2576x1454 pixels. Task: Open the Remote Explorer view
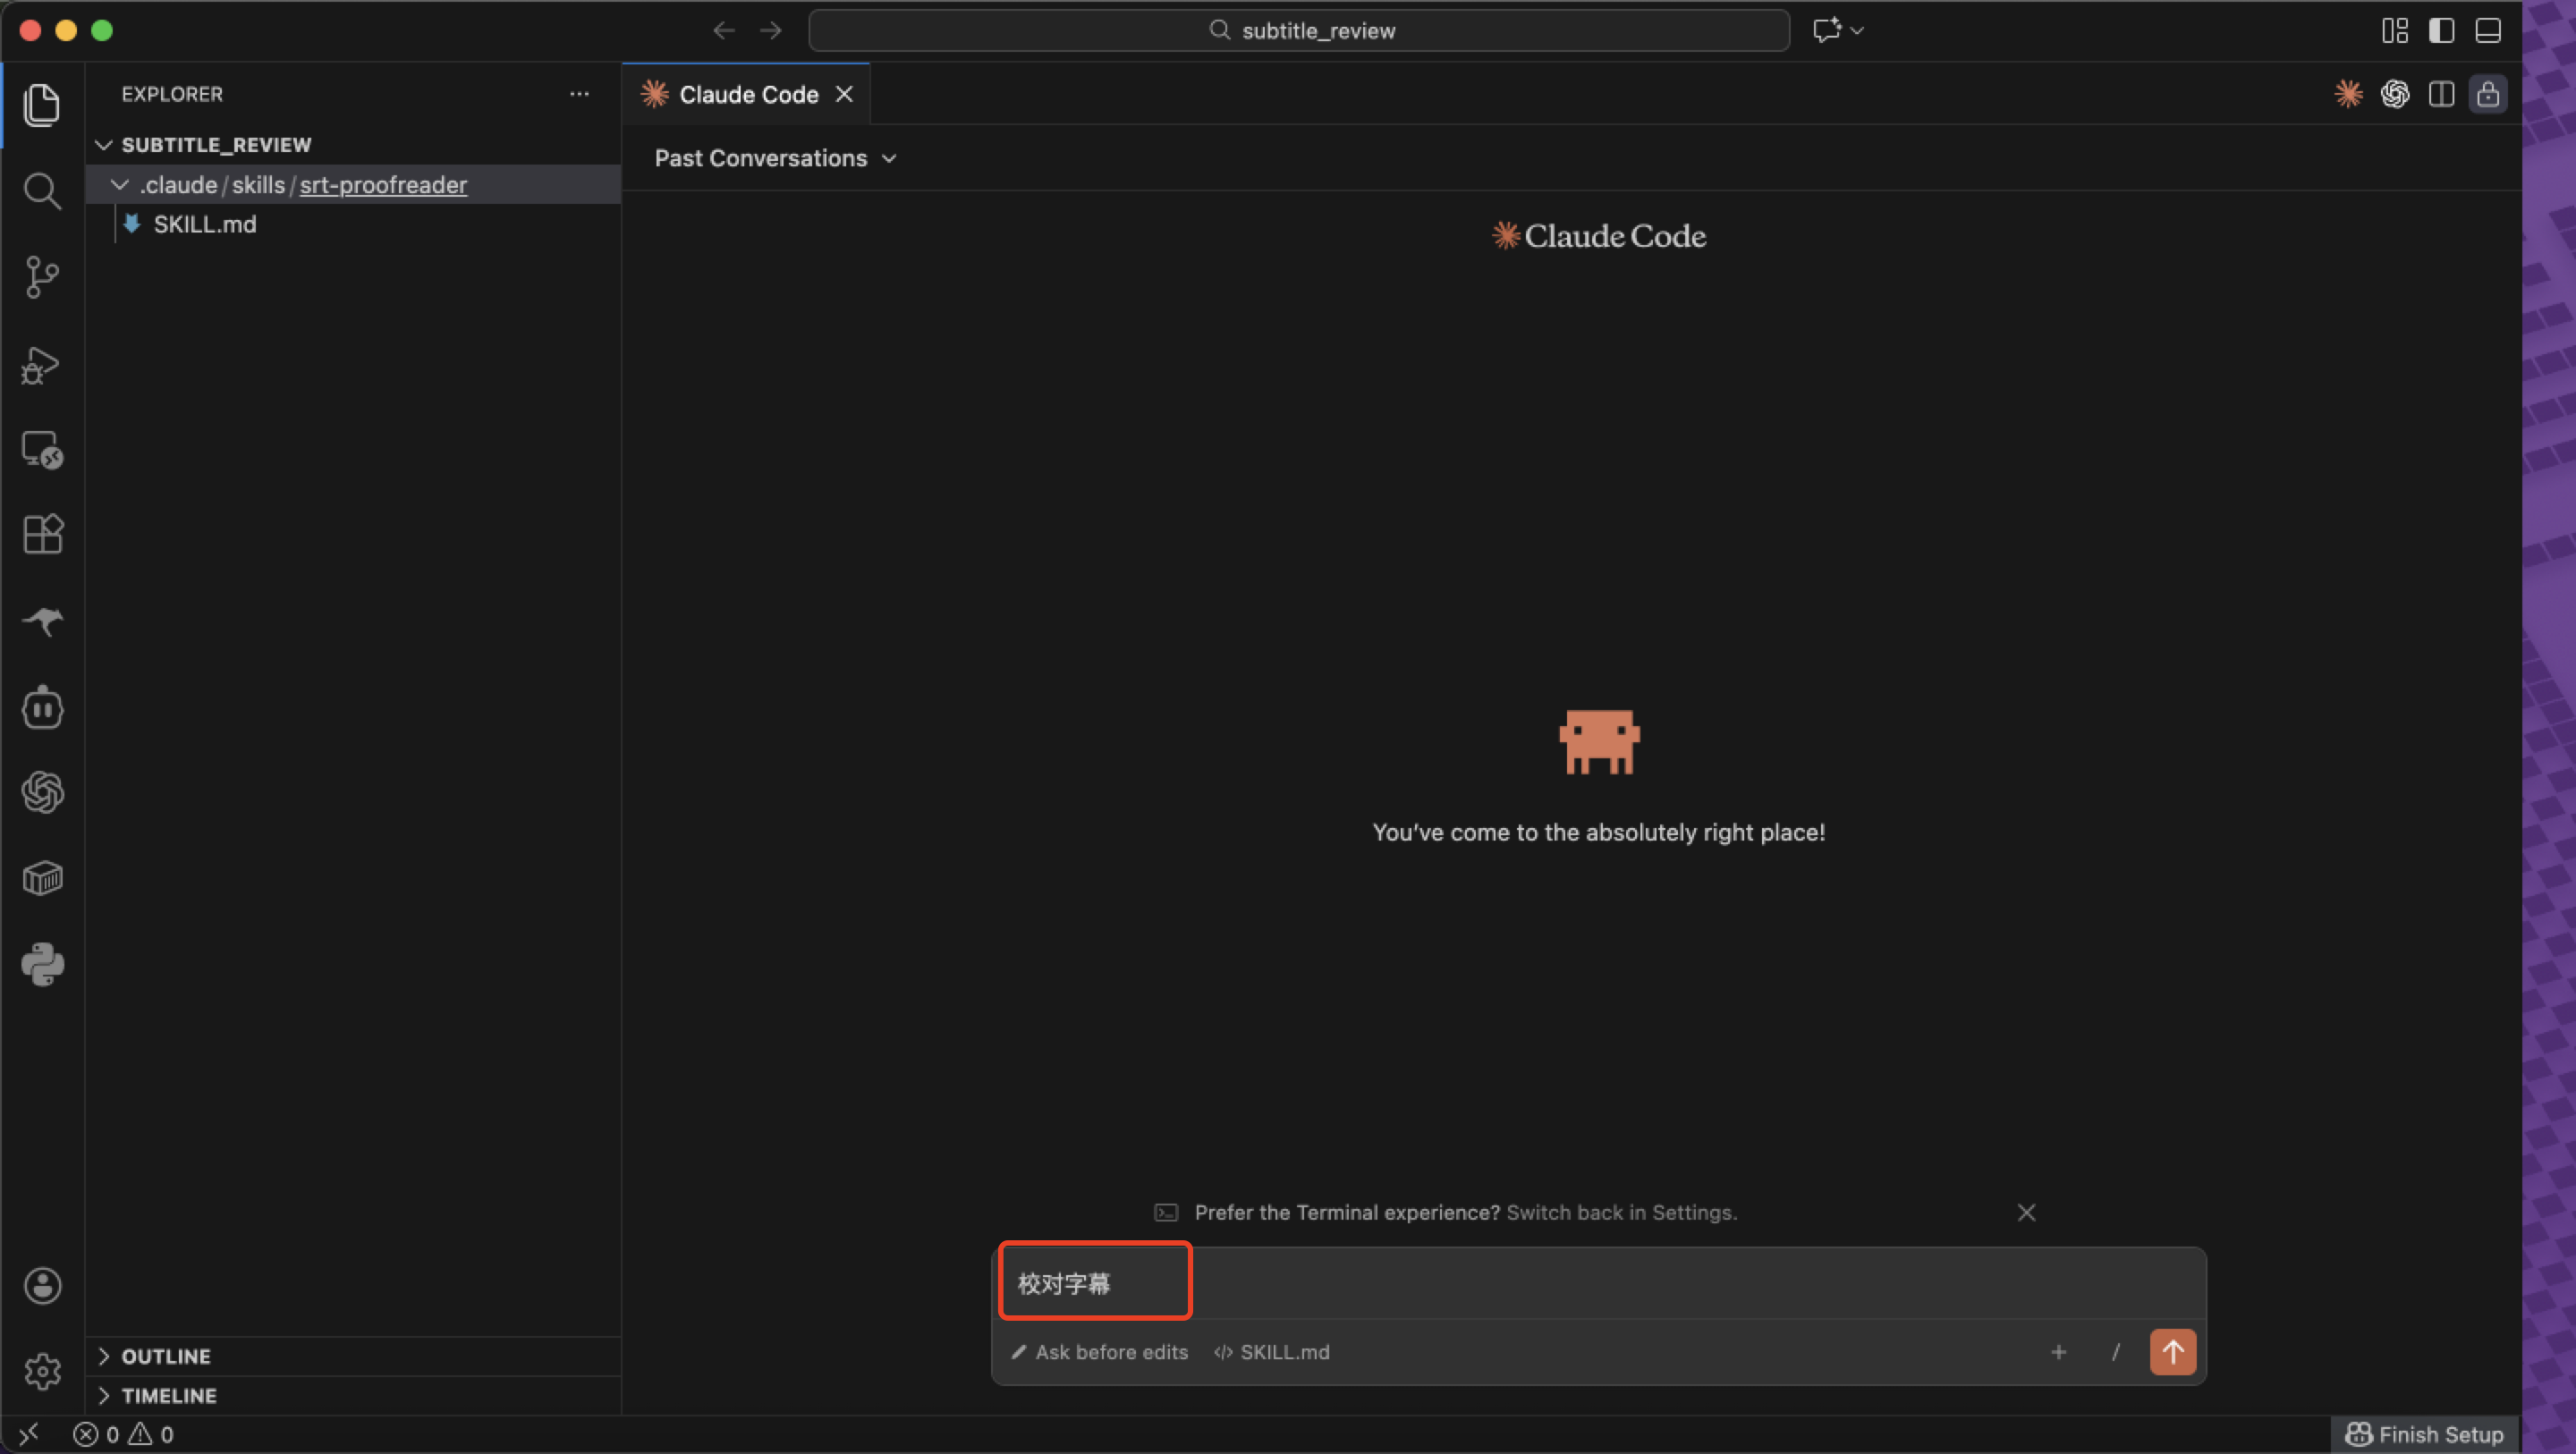pos(42,450)
